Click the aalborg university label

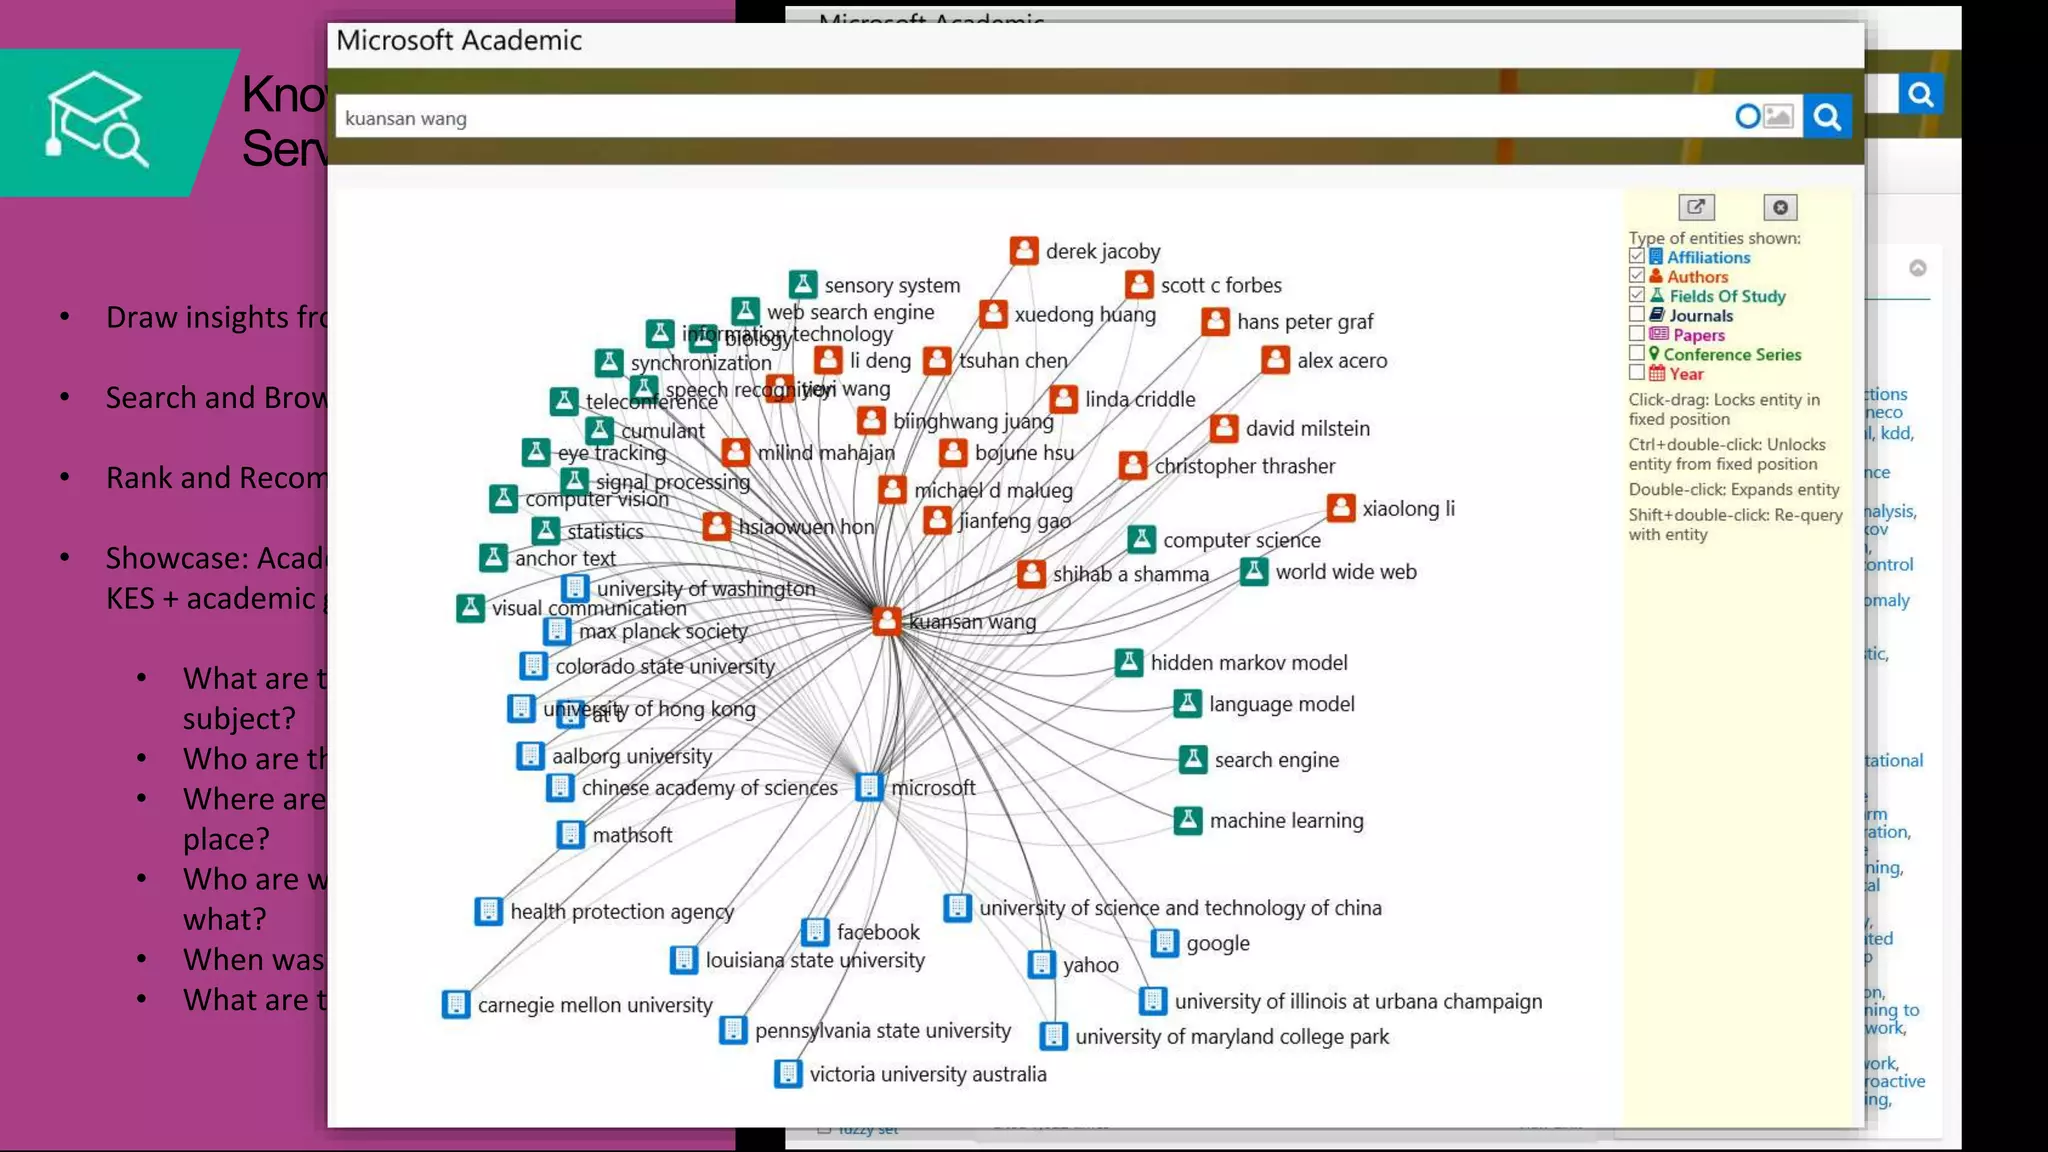pyautogui.click(x=632, y=756)
